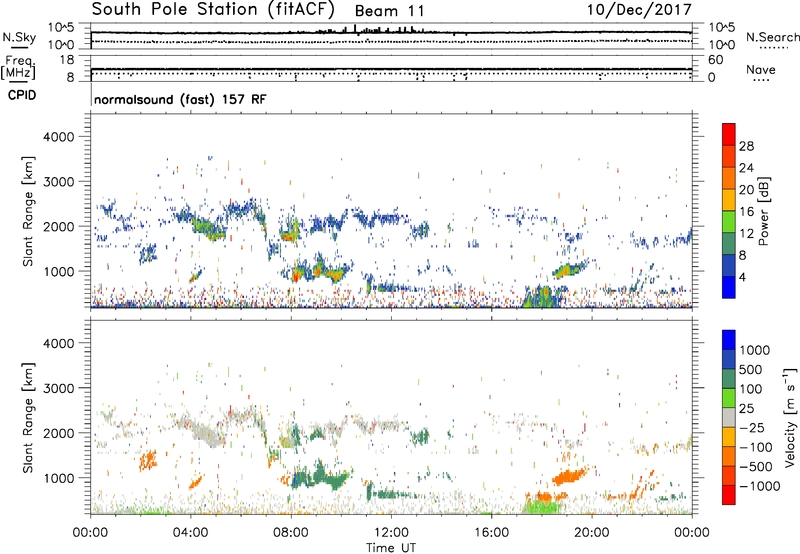The image size is (800, 554).
Task: Click the '16:00' time axis tick label
Action: [x=491, y=533]
